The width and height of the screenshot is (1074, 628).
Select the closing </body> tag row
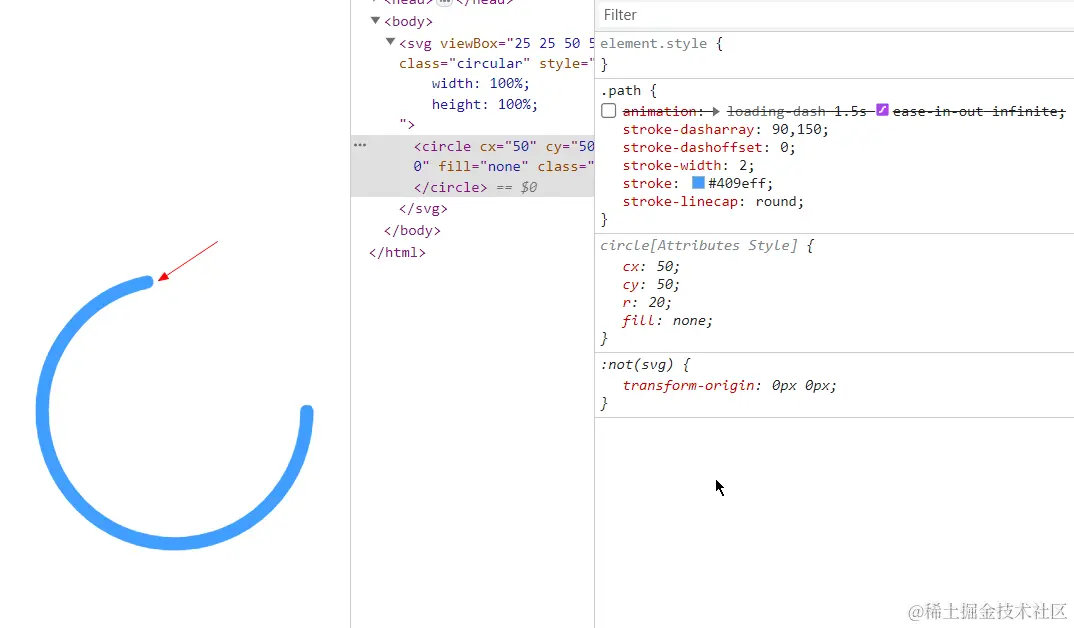[412, 230]
